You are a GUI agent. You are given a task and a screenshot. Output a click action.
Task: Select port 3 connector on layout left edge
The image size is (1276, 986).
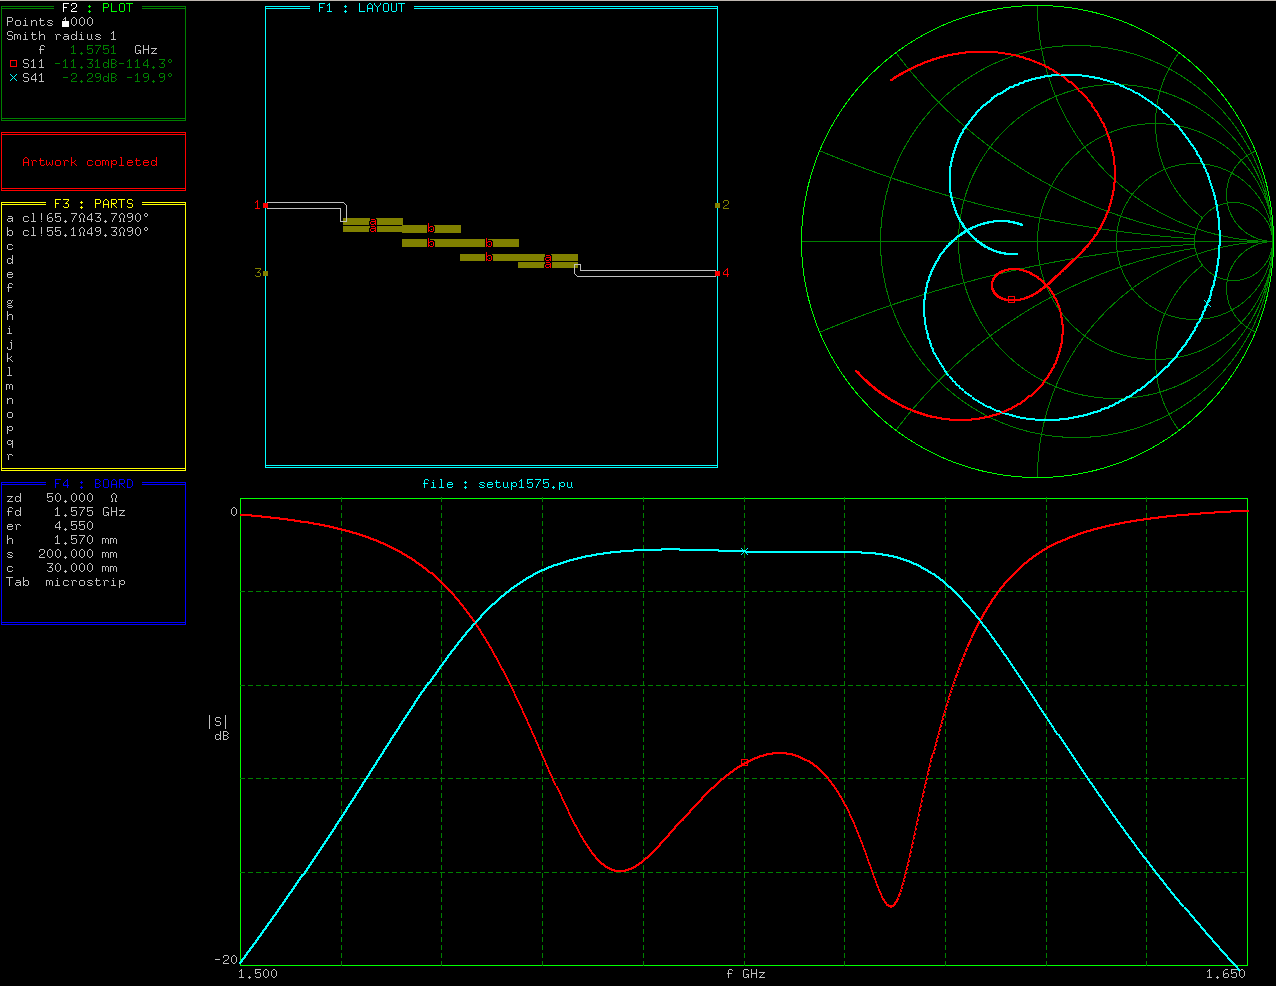click(264, 273)
